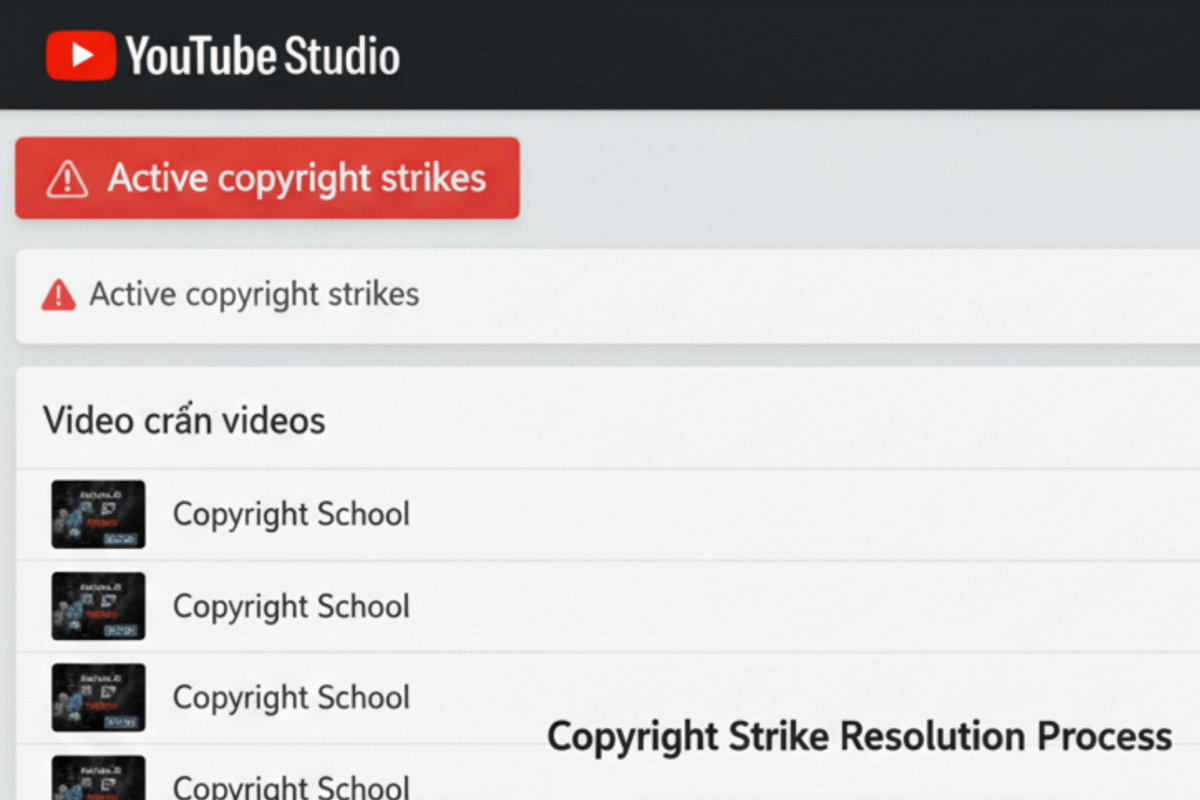Screen dimensions: 1200x800
Task: Open the third Copyright School video thumbnail
Action: point(98,697)
